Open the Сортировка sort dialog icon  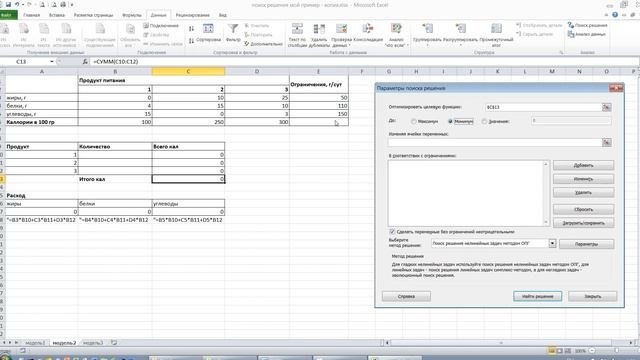(x=208, y=29)
